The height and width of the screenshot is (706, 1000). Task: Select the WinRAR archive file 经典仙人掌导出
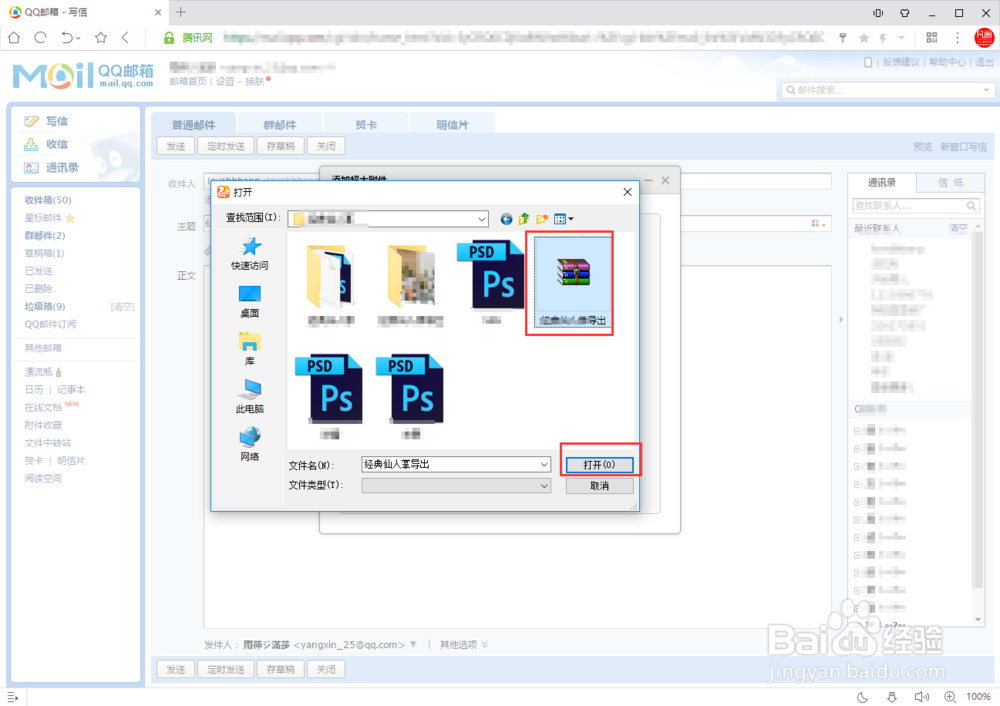[x=572, y=281]
